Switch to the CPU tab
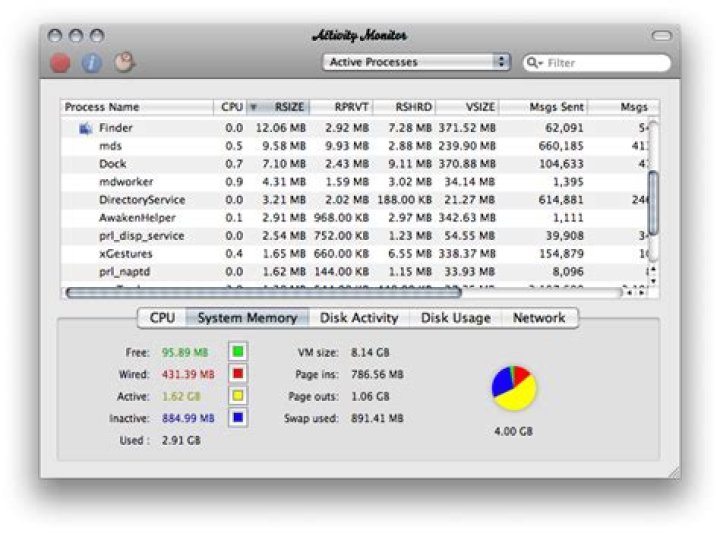The height and width of the screenshot is (533, 720). coord(162,318)
